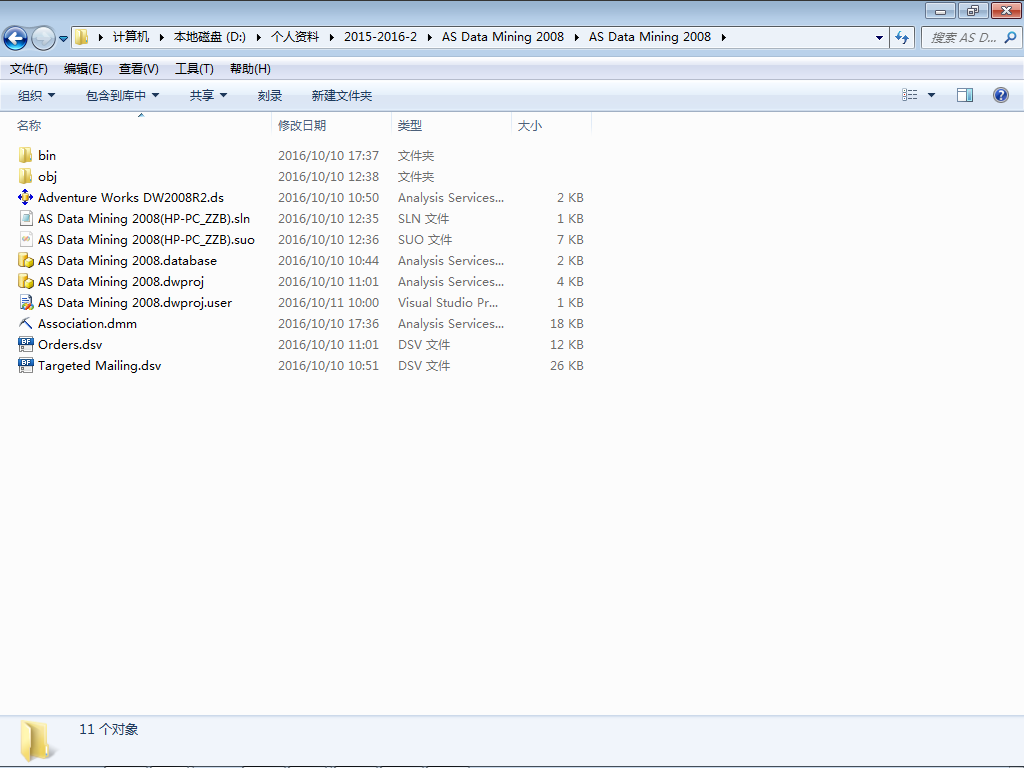This screenshot has width=1024, height=768.
Task: Click the blue help question icon
Action: (1000, 95)
